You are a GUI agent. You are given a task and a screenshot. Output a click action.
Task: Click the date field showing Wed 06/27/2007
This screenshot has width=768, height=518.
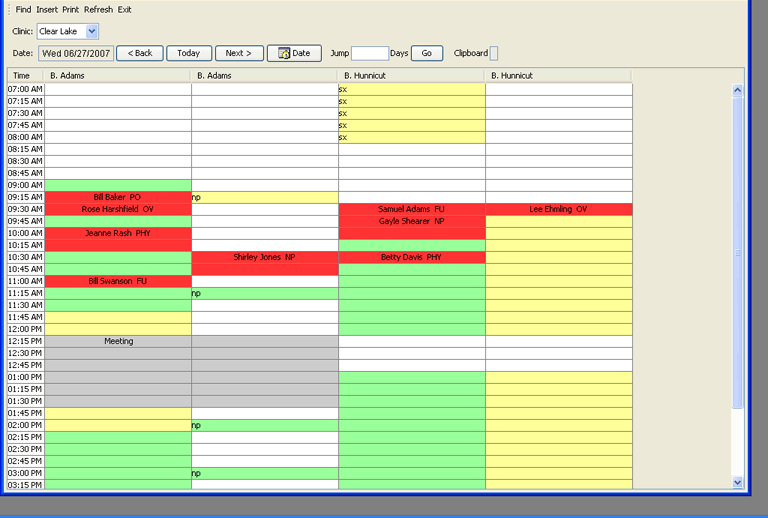(x=76, y=53)
